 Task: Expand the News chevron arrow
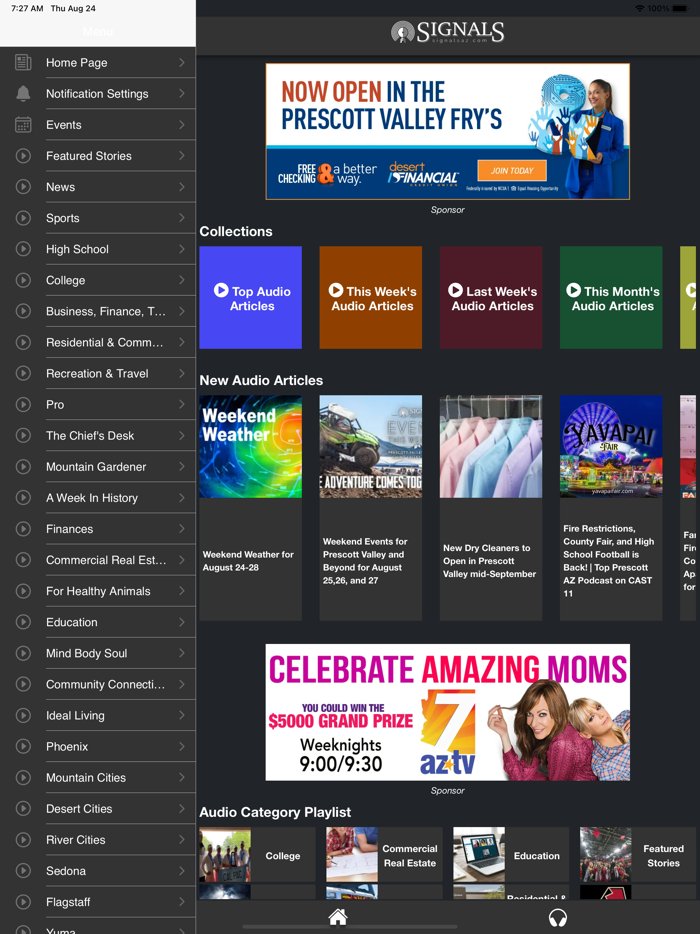coord(182,186)
